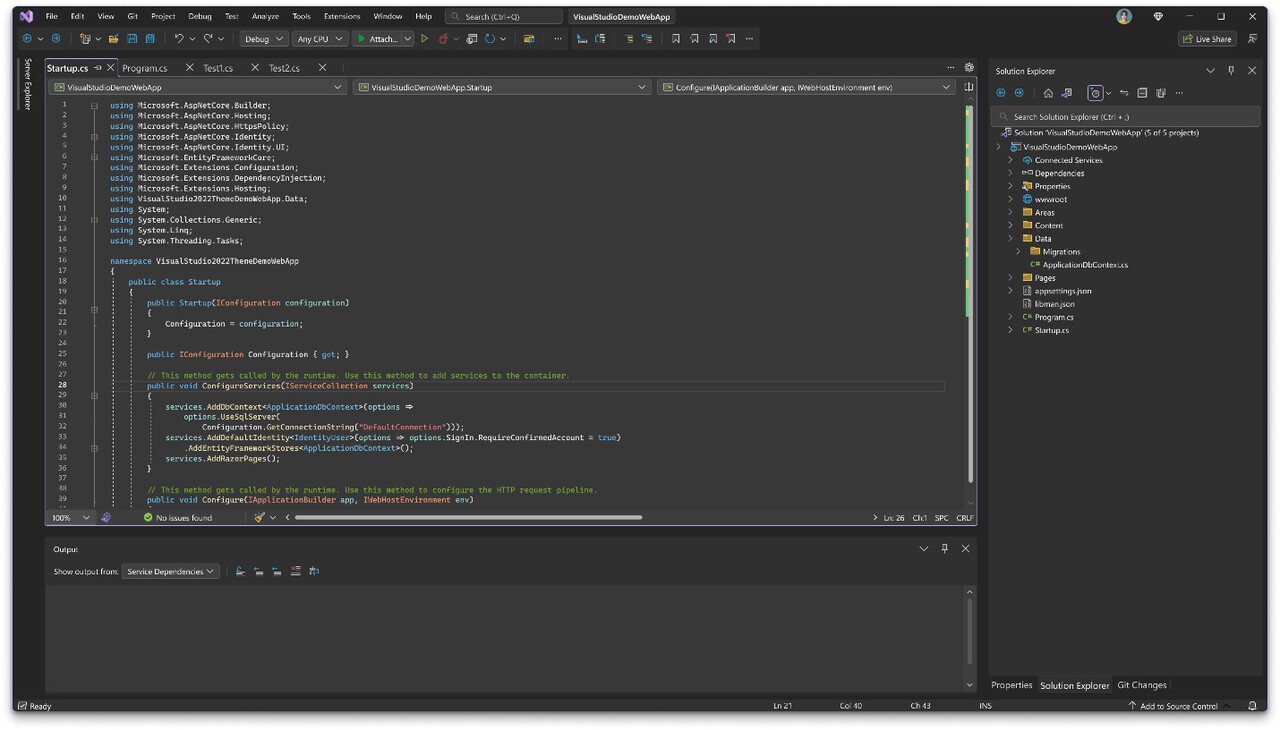
Task: Click the Save All icon in the toolbar
Action: (148, 38)
